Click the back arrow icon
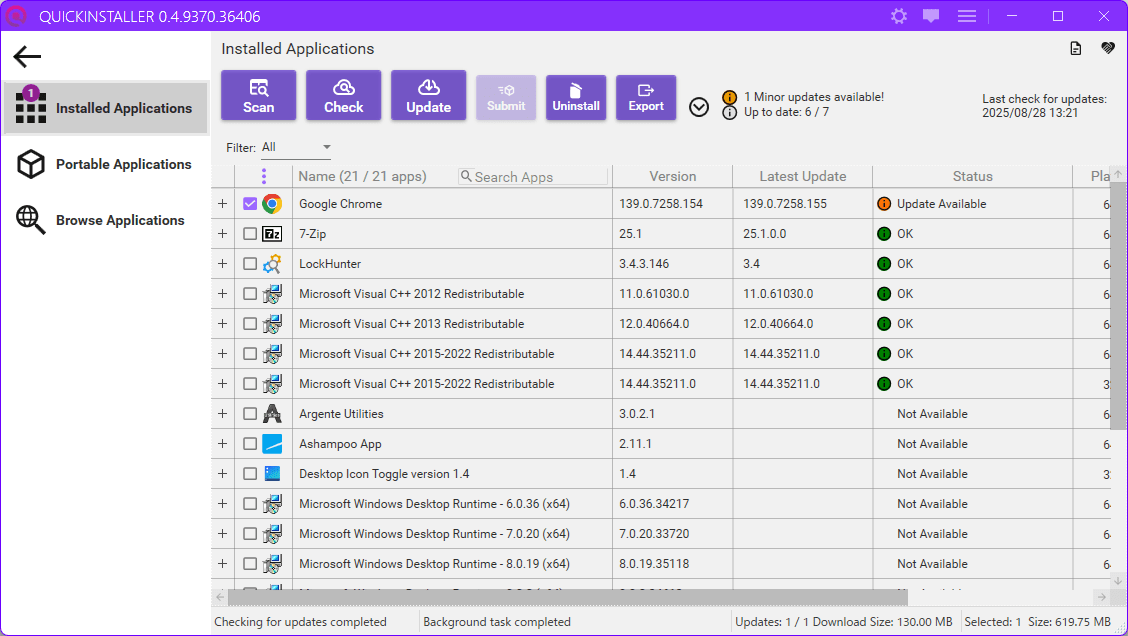The width and height of the screenshot is (1128, 636). (x=27, y=56)
